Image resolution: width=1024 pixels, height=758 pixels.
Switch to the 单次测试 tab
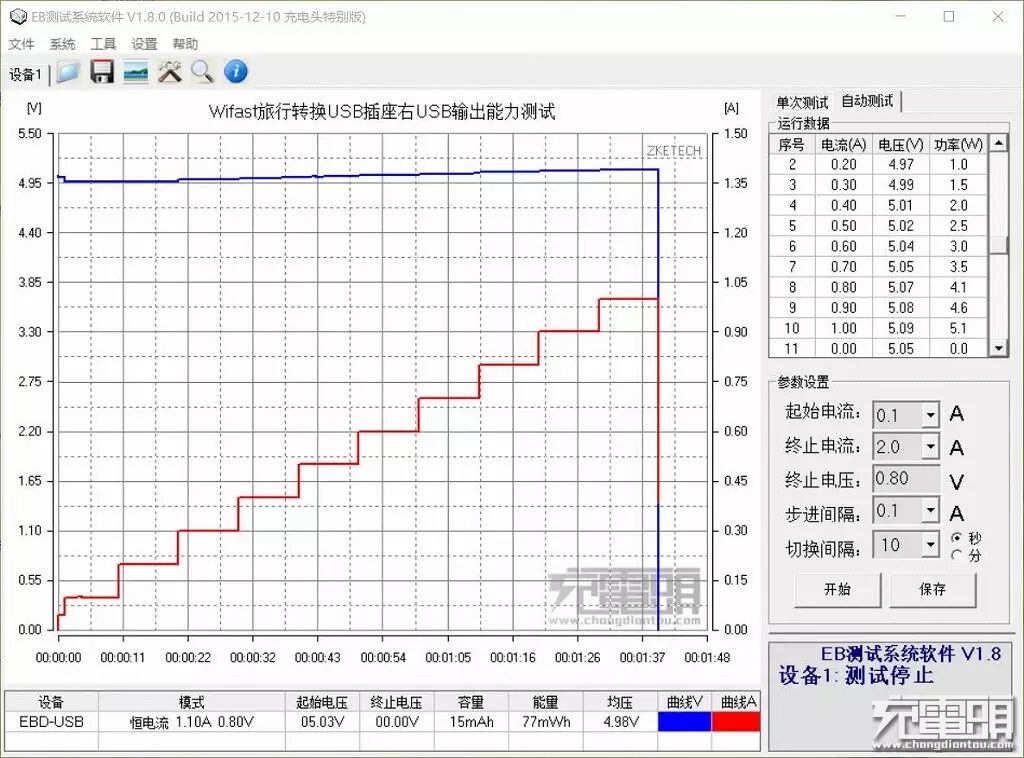(802, 103)
